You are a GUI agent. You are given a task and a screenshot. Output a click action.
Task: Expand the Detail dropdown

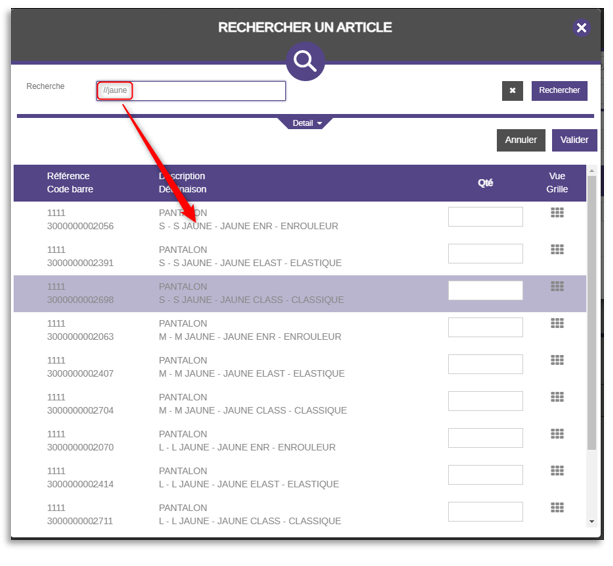point(307,123)
